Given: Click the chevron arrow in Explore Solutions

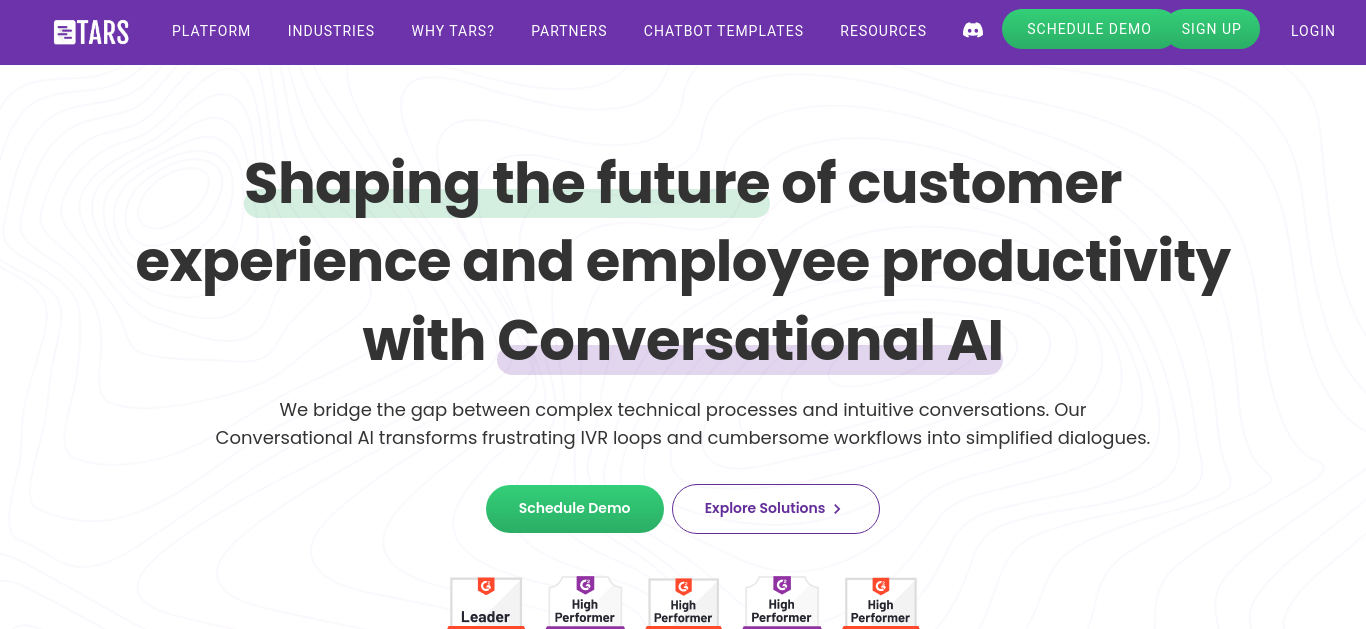Looking at the screenshot, I should (x=837, y=509).
